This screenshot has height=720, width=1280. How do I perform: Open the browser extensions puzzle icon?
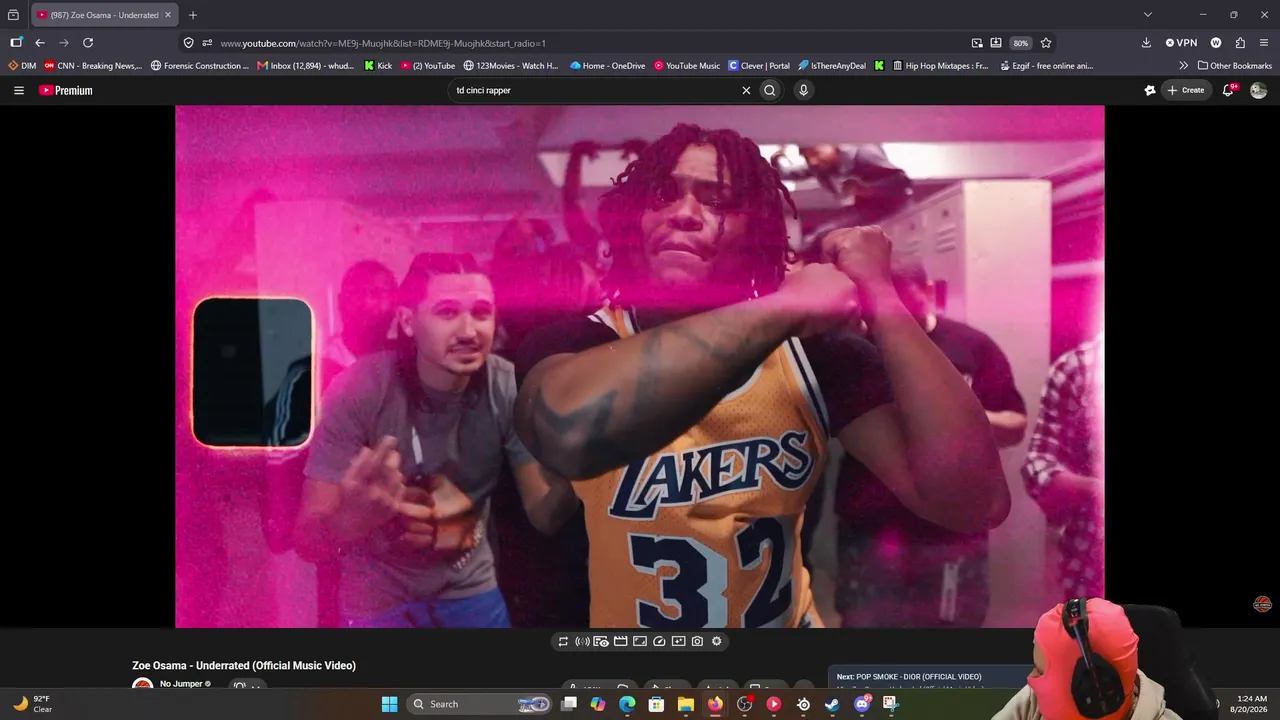[1240, 43]
